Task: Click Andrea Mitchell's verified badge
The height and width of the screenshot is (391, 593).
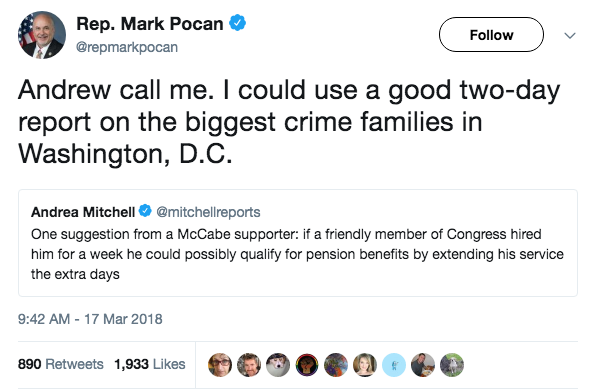Action: pyautogui.click(x=145, y=211)
